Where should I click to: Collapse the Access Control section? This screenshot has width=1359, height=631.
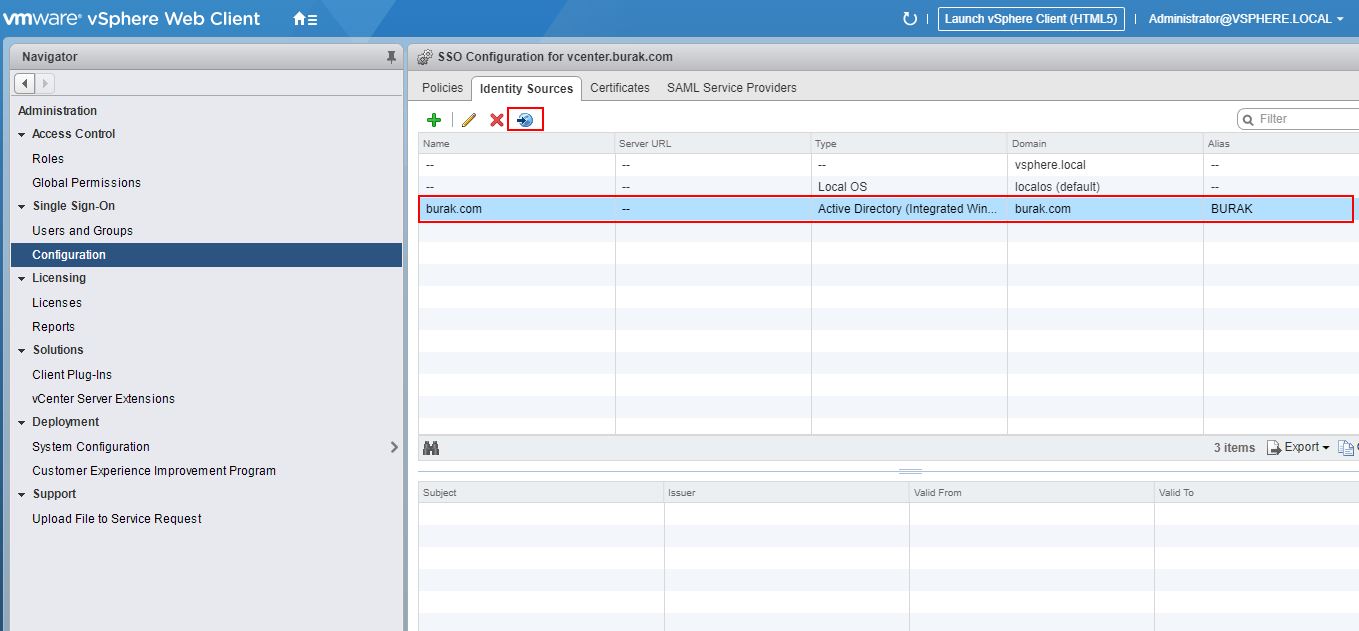tap(22, 134)
